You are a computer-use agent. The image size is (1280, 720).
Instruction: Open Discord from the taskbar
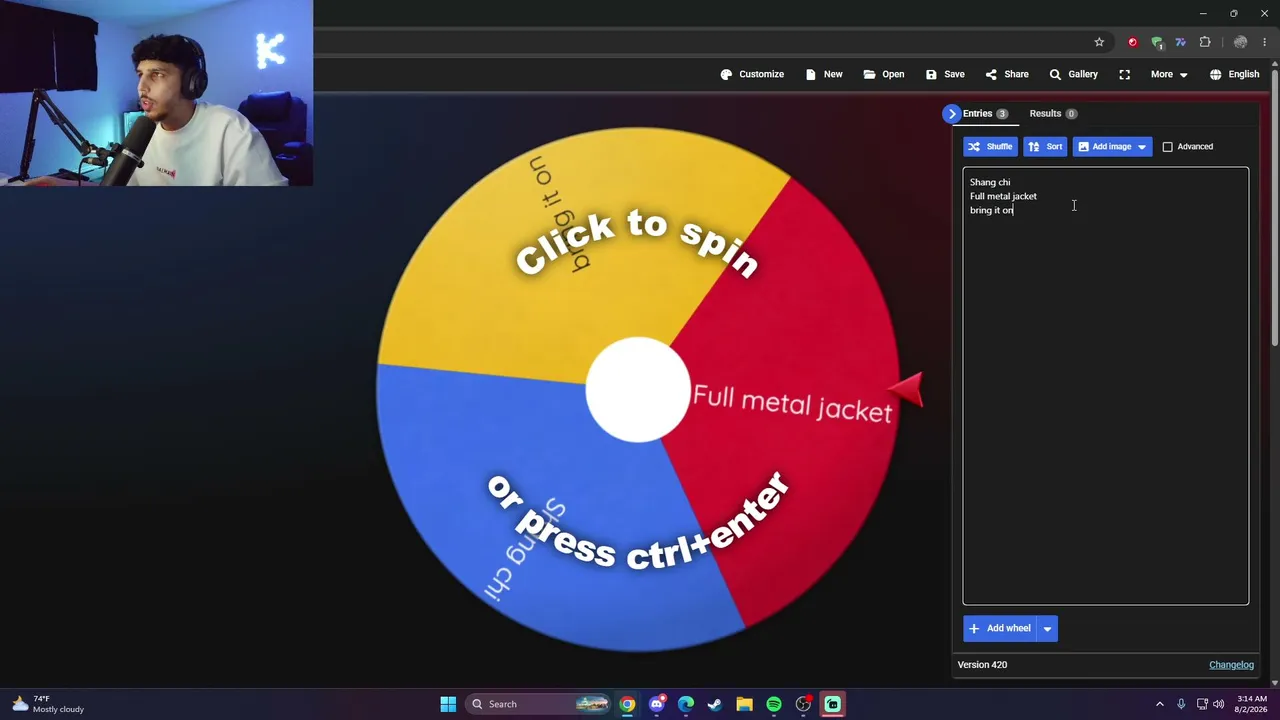tap(656, 704)
